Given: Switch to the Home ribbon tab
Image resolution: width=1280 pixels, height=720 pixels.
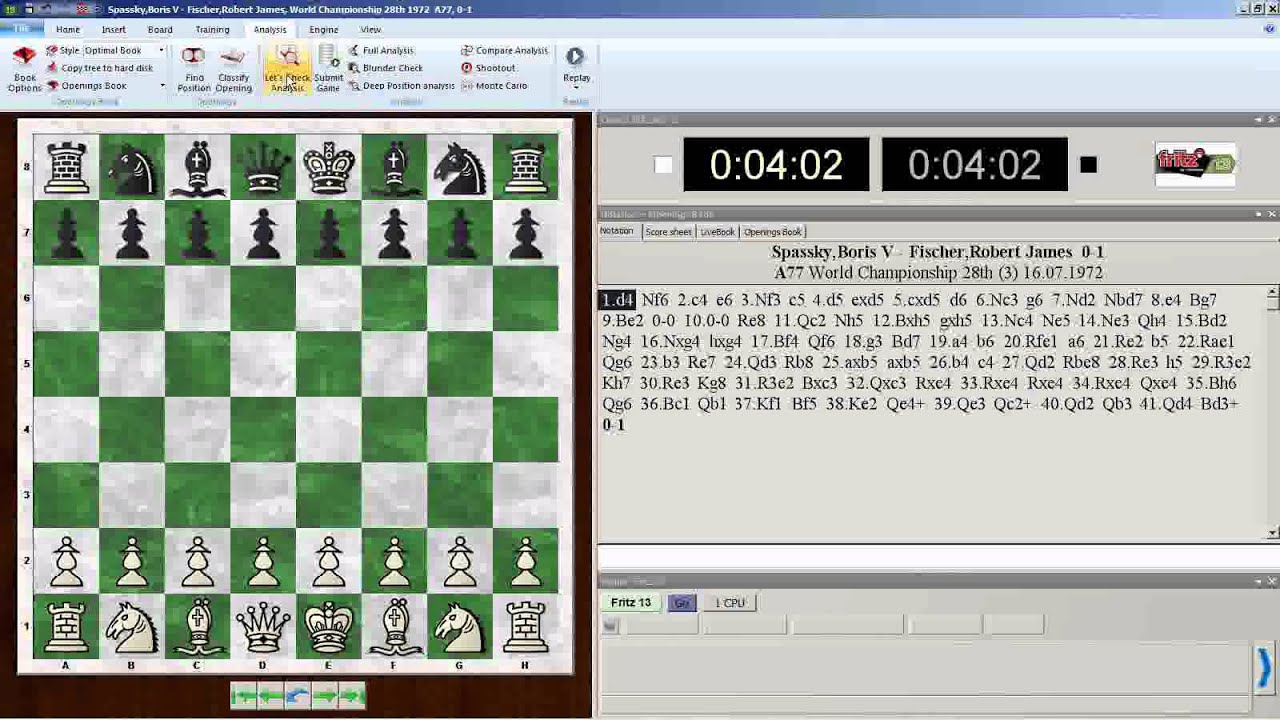Looking at the screenshot, I should pos(68,29).
